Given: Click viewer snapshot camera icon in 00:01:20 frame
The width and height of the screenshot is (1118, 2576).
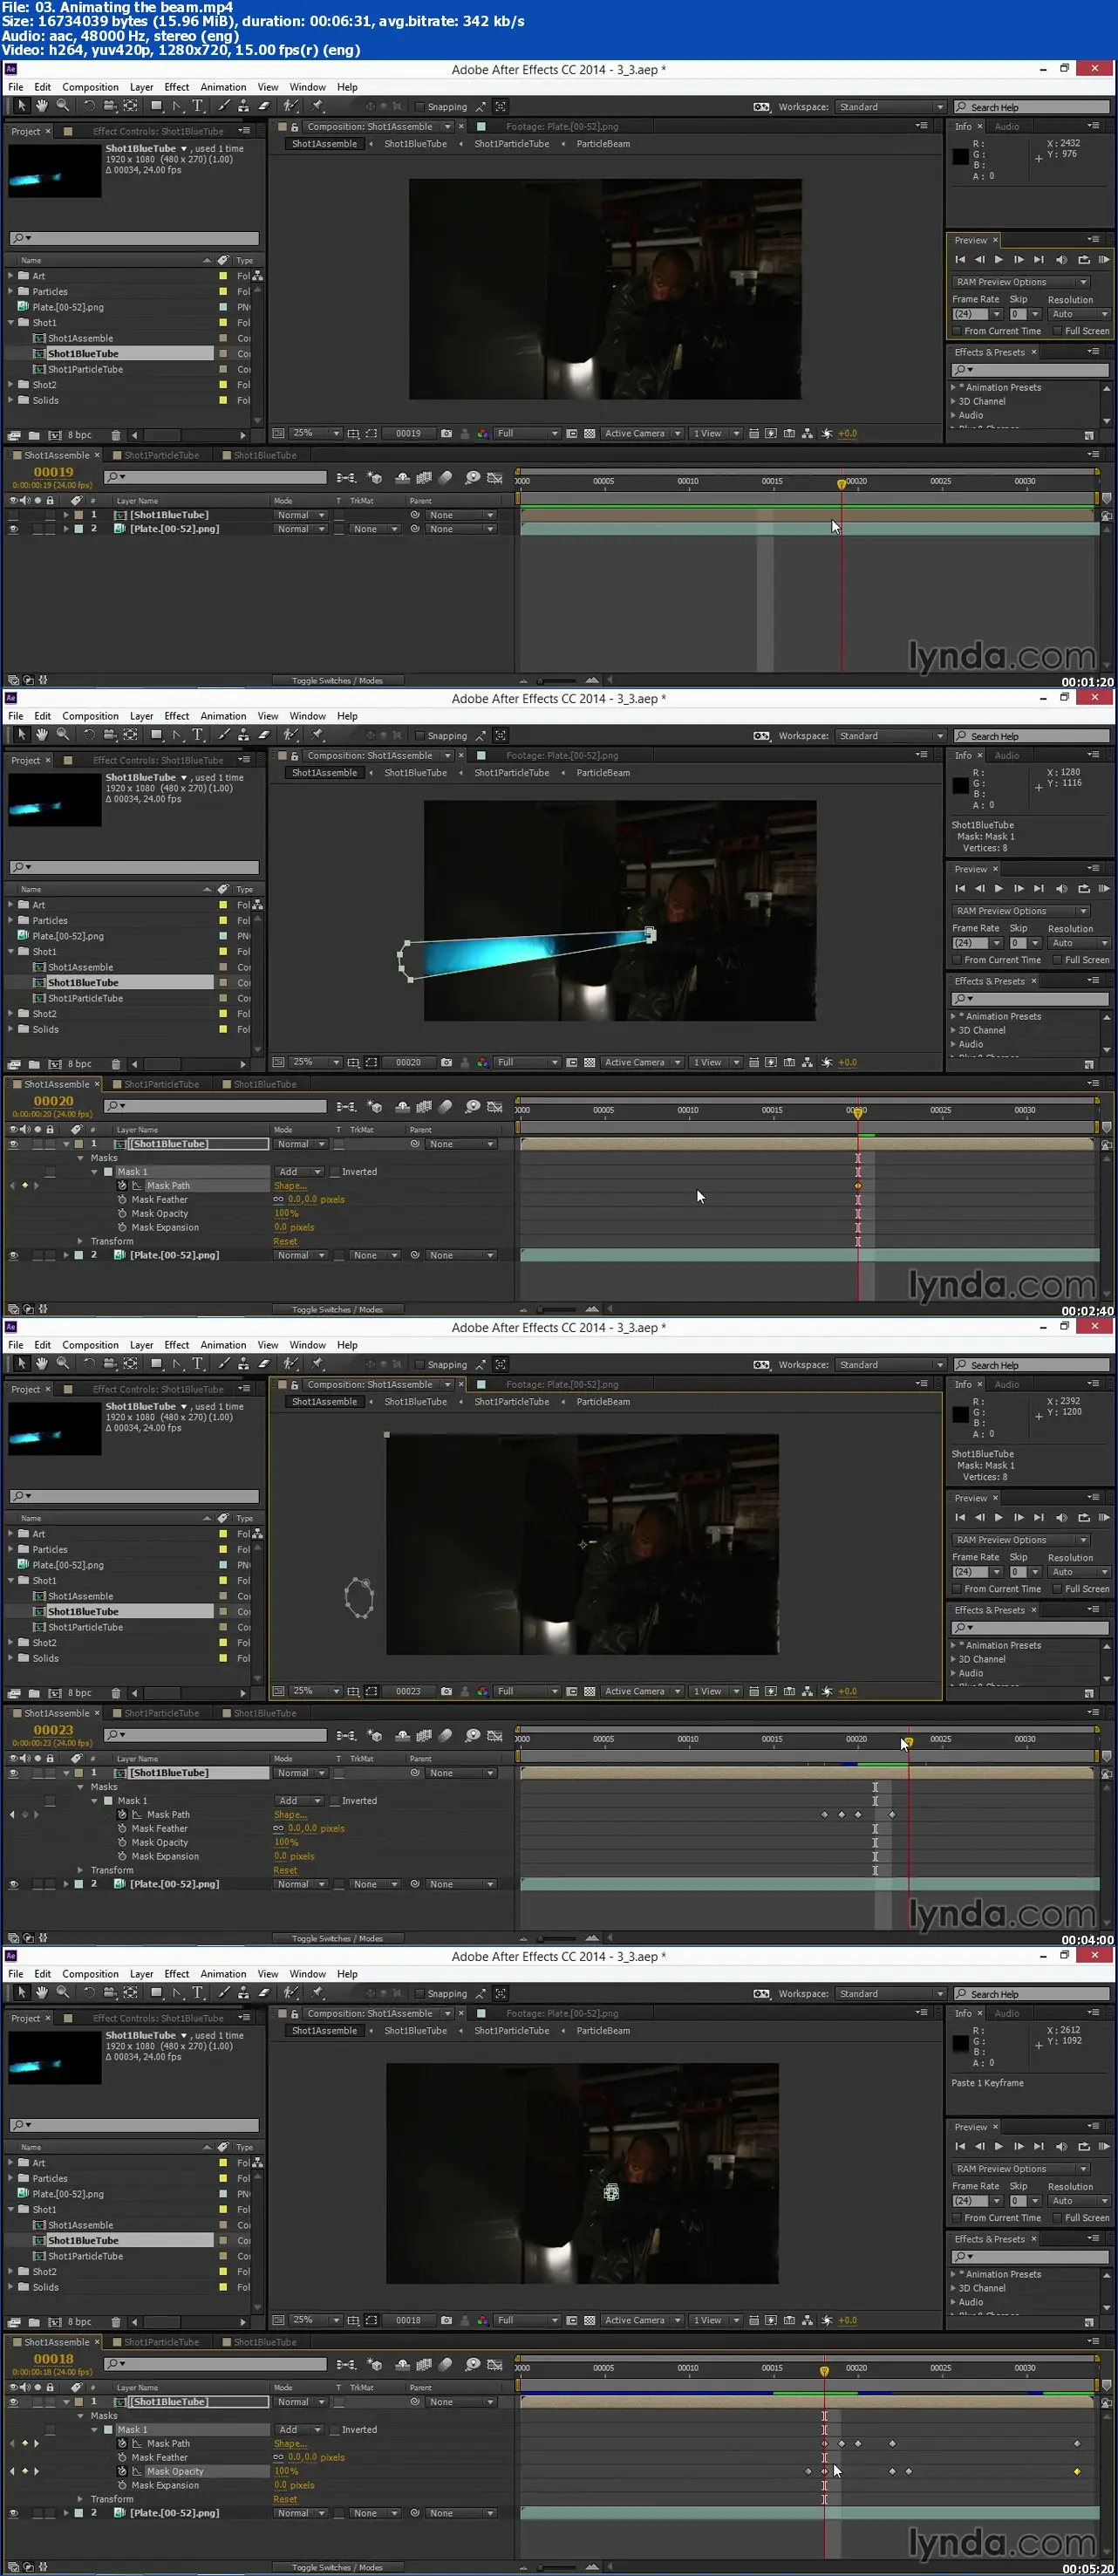Looking at the screenshot, I should click(x=446, y=434).
